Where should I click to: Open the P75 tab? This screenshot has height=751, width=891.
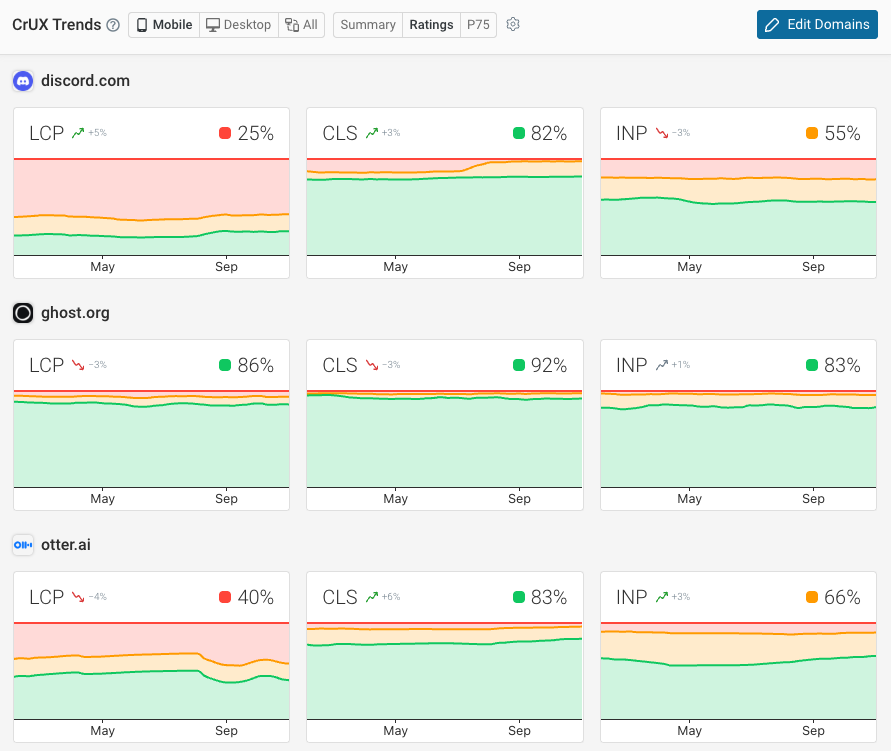pyautogui.click(x=478, y=24)
